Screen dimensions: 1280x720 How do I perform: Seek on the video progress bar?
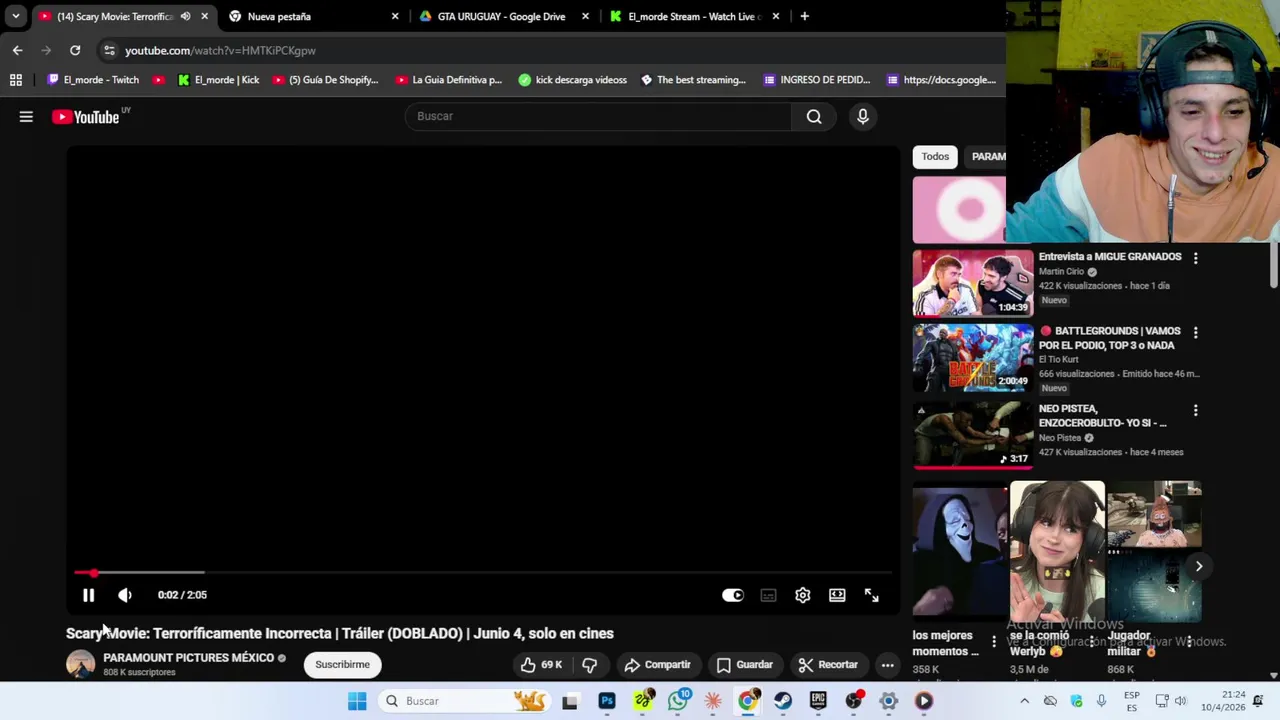pyautogui.click(x=483, y=573)
